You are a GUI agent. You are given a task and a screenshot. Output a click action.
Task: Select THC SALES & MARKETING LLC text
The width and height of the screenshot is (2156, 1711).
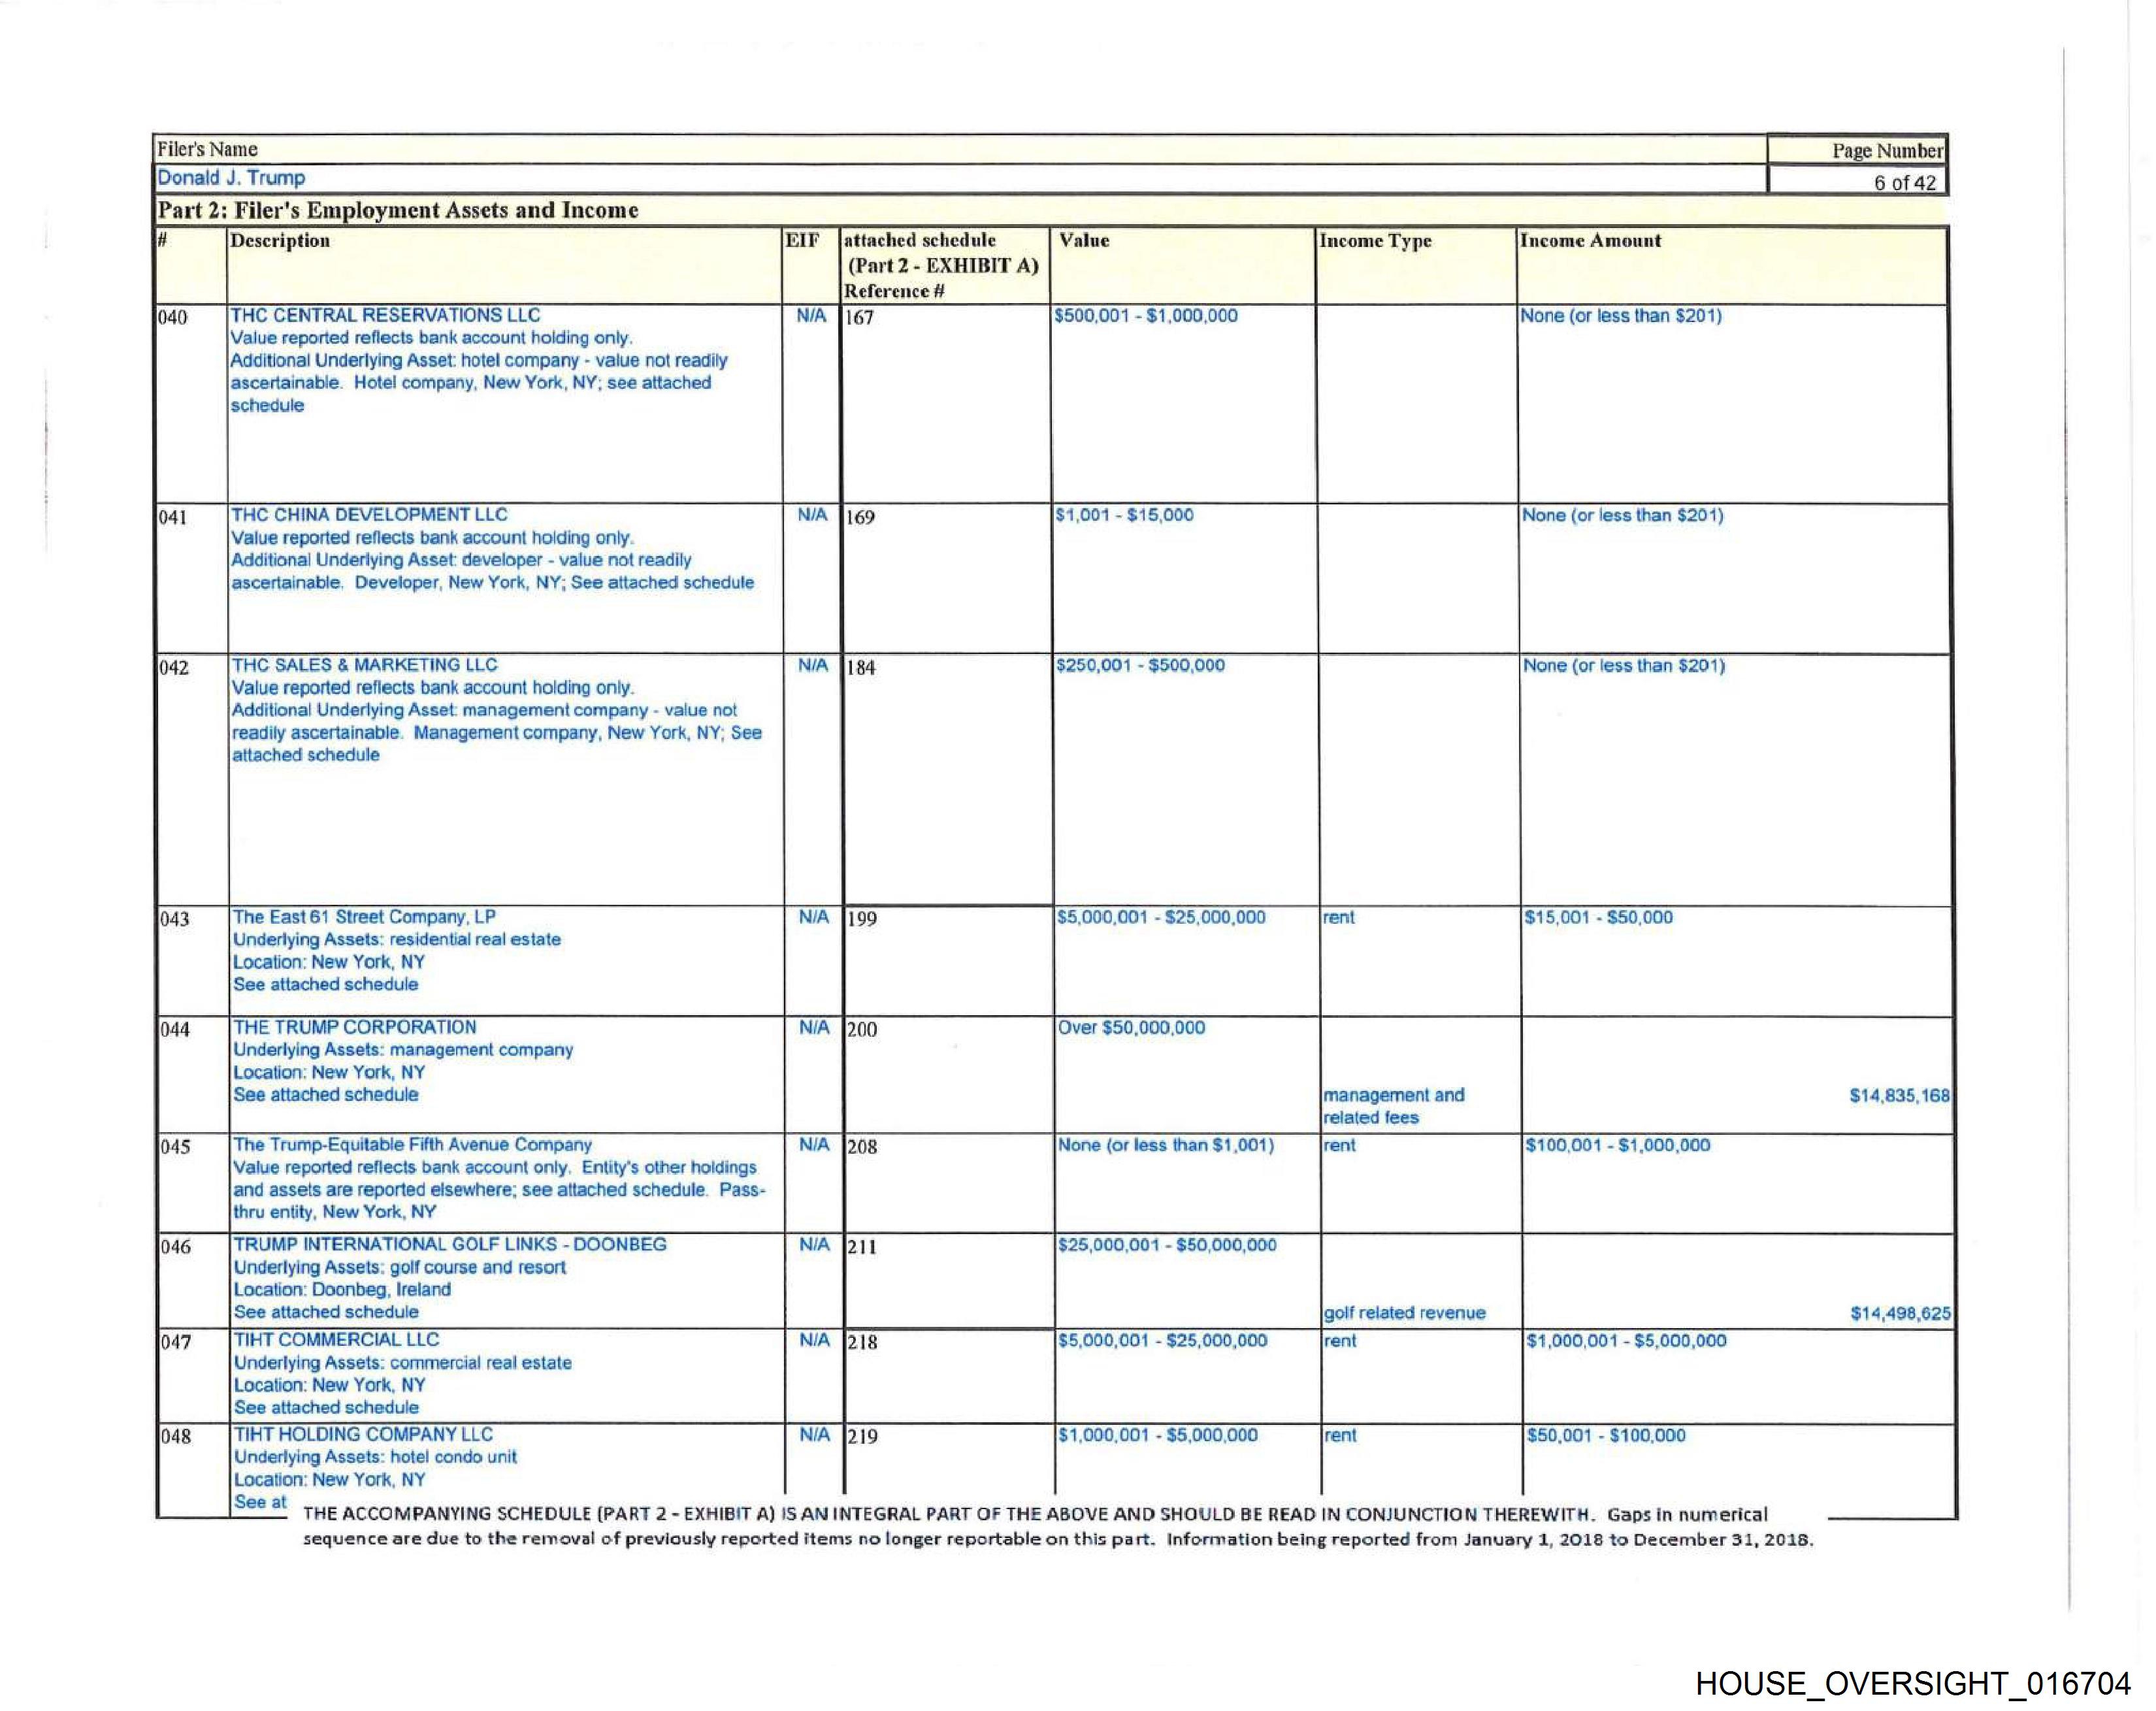364,665
